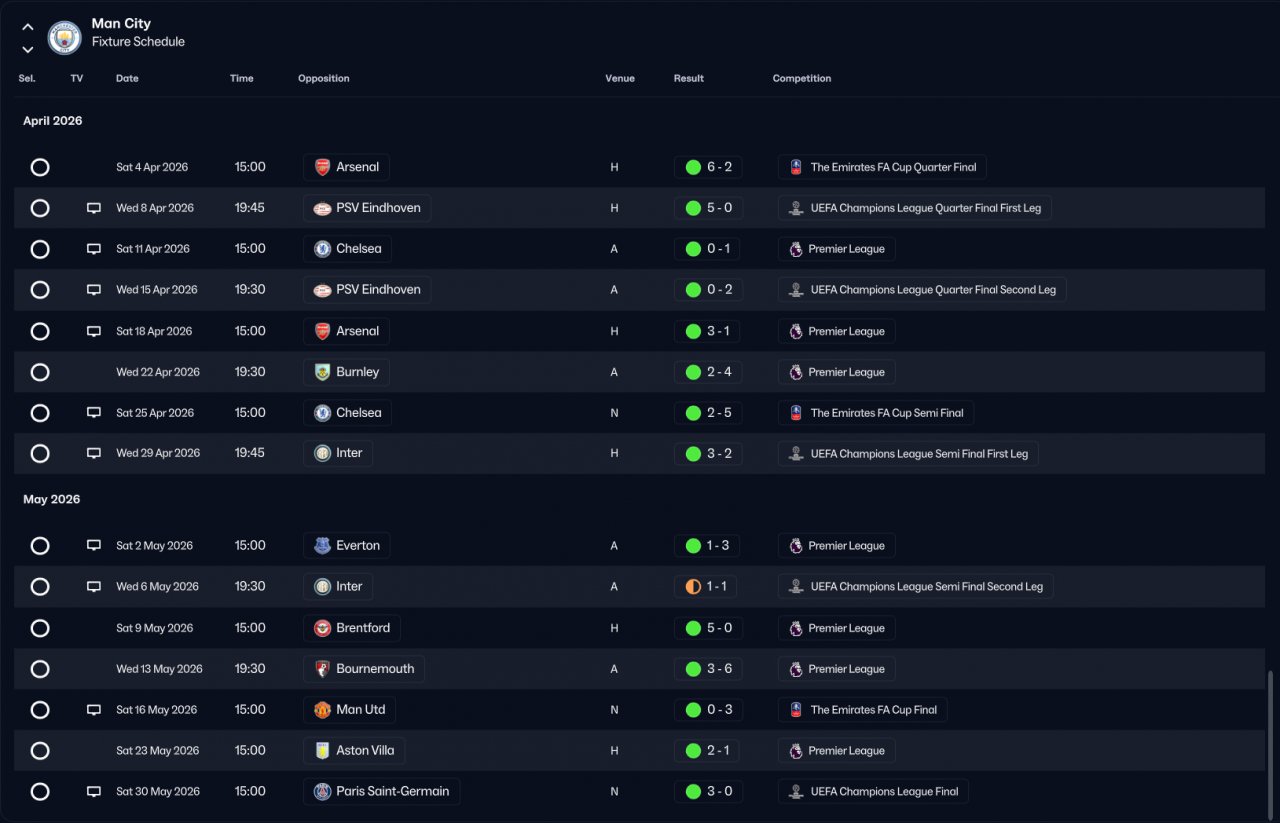Click Champions League icon in Quarter Final First Leg

[796, 208]
